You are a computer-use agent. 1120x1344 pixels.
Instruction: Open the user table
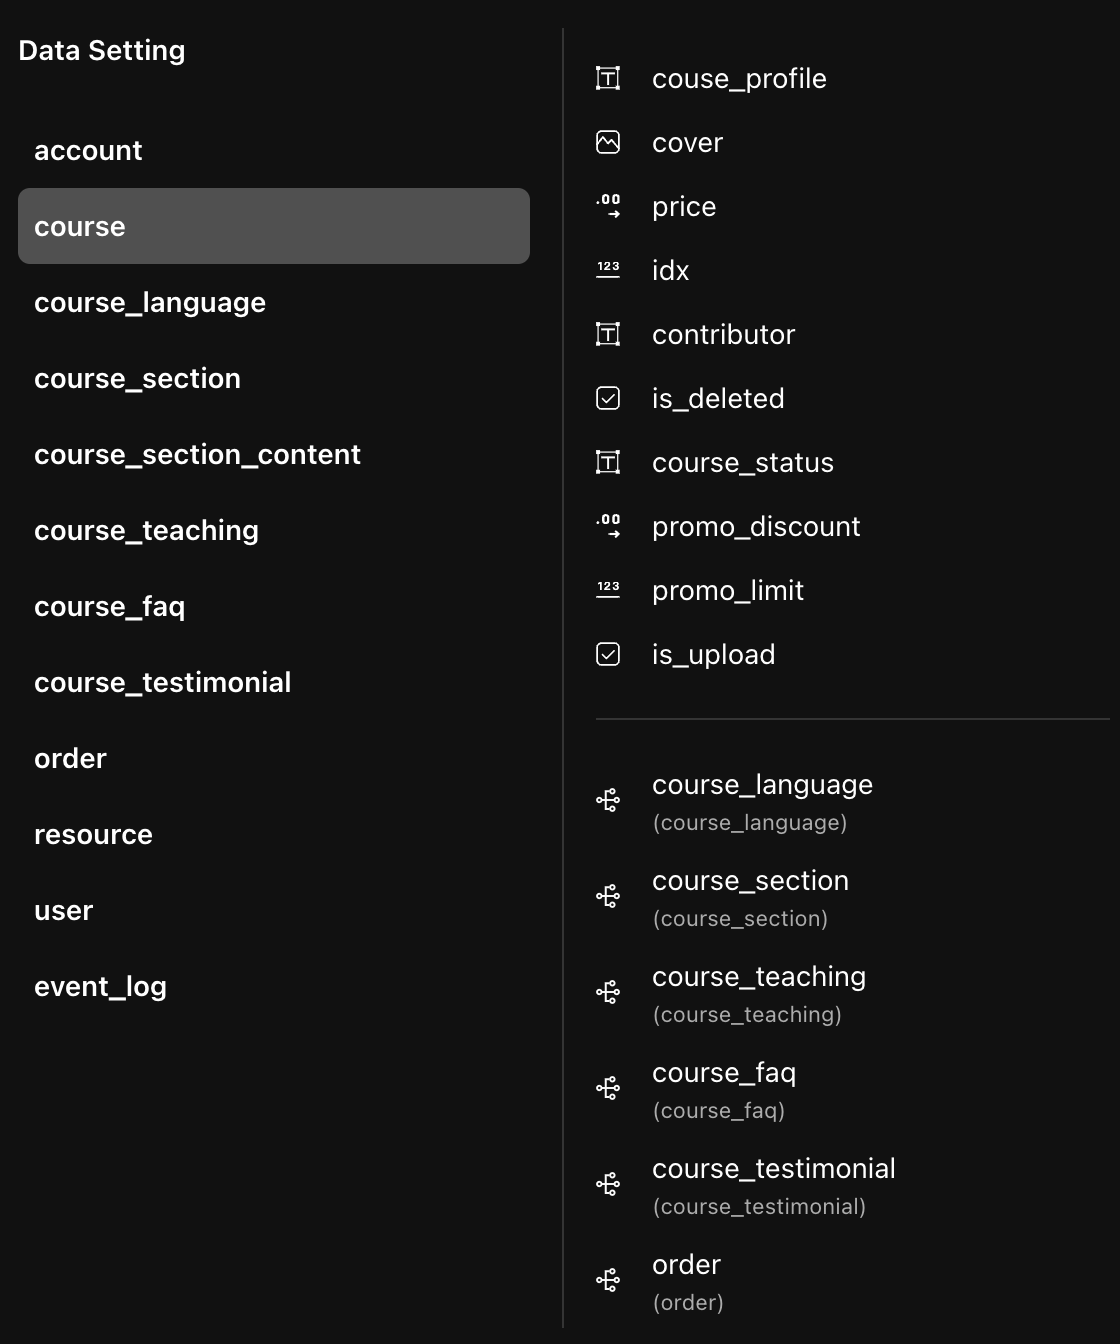click(274, 910)
